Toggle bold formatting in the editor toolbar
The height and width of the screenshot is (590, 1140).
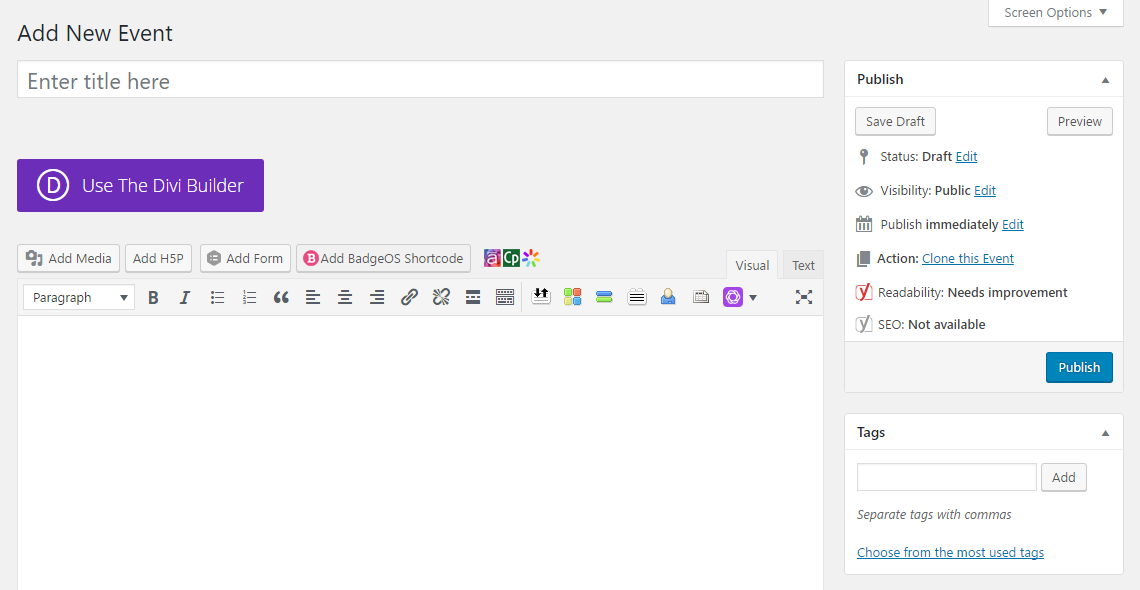[x=153, y=297]
